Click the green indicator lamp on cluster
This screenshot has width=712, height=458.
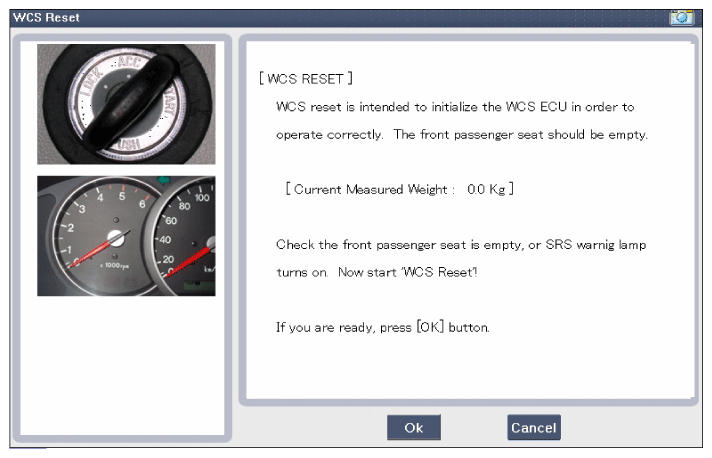(163, 180)
